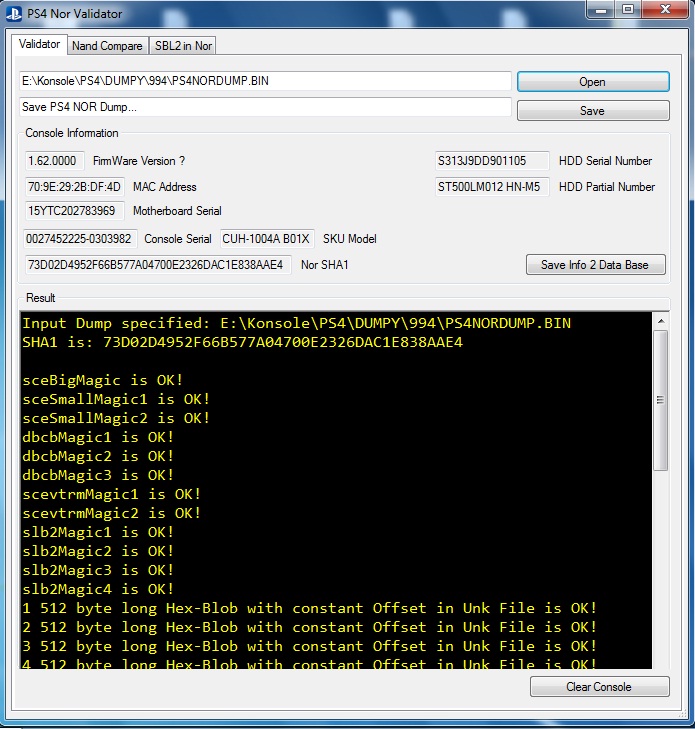
Task: Click the Nor SHA1 hash field
Action: click(x=158, y=265)
